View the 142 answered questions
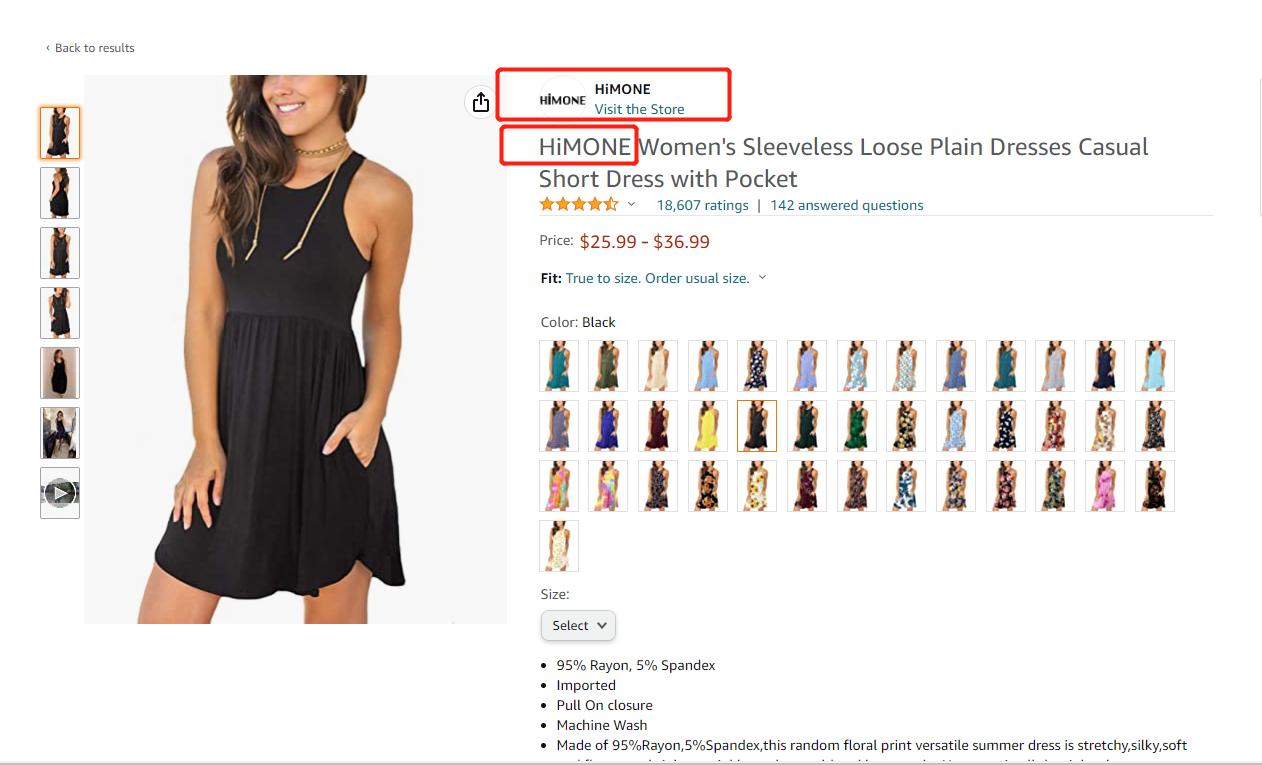Screen dimensions: 1262x765 [x=846, y=205]
